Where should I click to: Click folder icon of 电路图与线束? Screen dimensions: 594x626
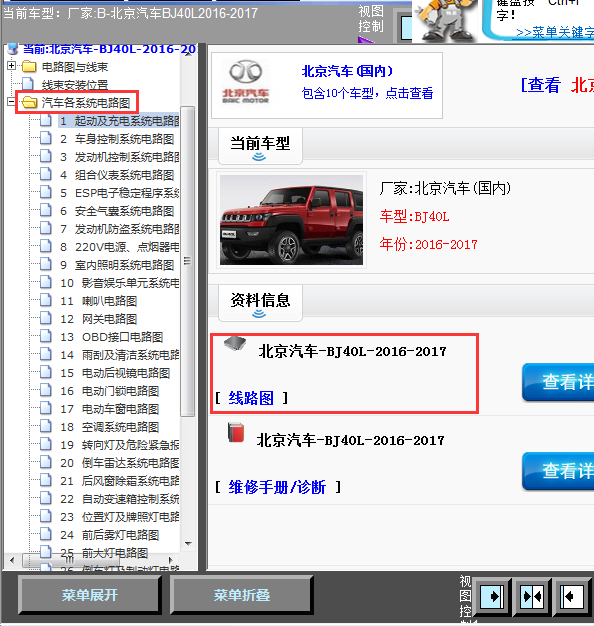[x=29, y=66]
